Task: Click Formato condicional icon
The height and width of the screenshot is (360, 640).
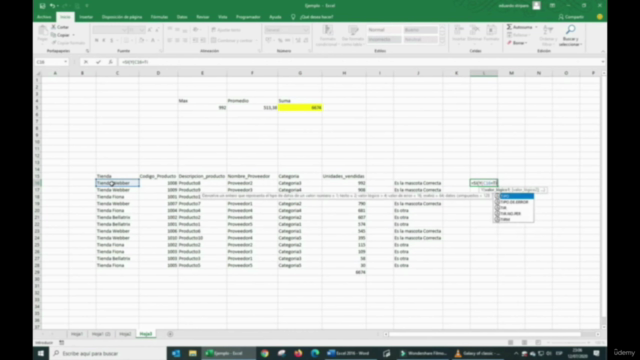Action: coord(327,30)
